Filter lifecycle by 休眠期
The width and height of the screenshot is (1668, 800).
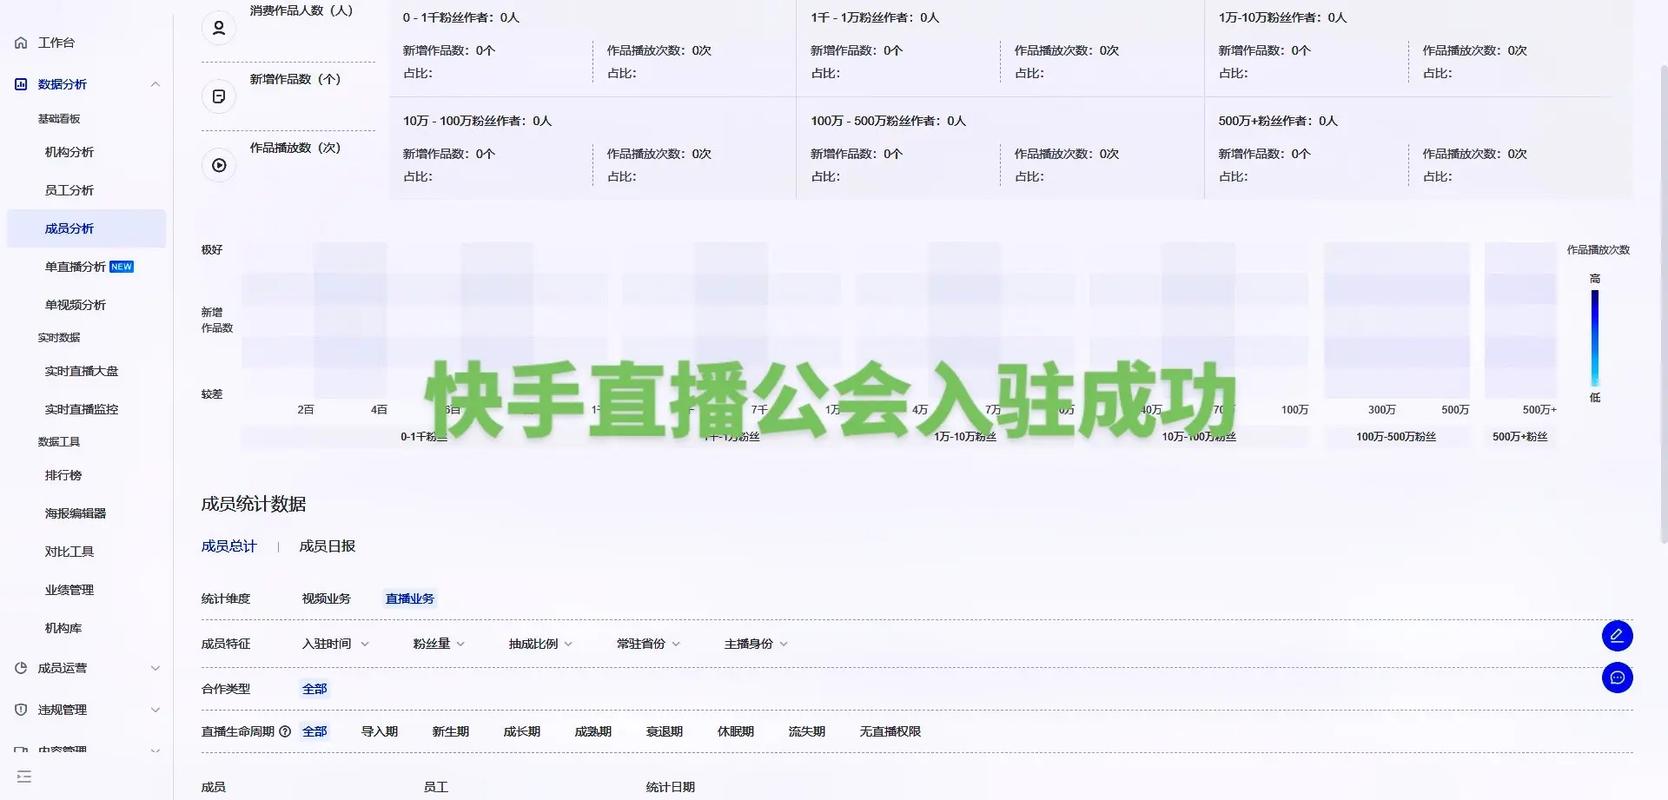tap(735, 732)
